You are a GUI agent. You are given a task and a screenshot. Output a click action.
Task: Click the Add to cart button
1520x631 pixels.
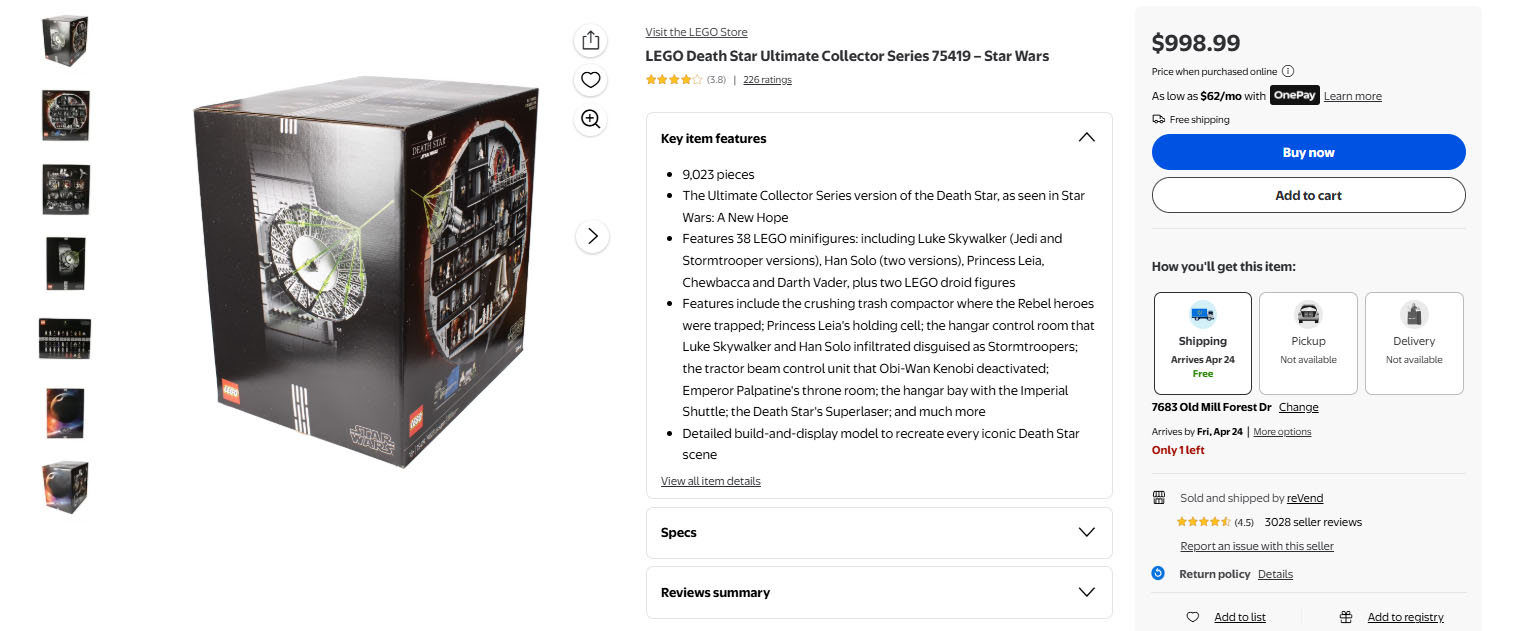pos(1308,195)
